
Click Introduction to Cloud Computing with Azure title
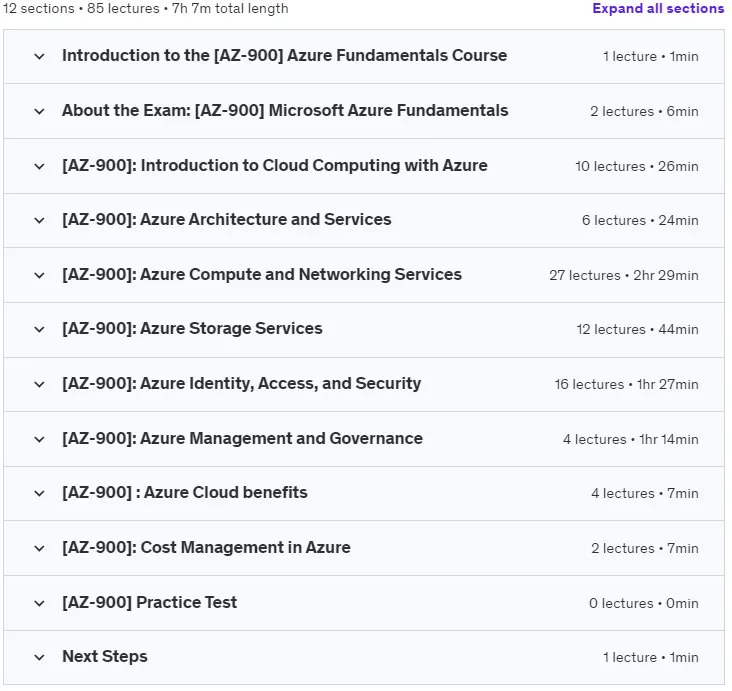click(274, 166)
